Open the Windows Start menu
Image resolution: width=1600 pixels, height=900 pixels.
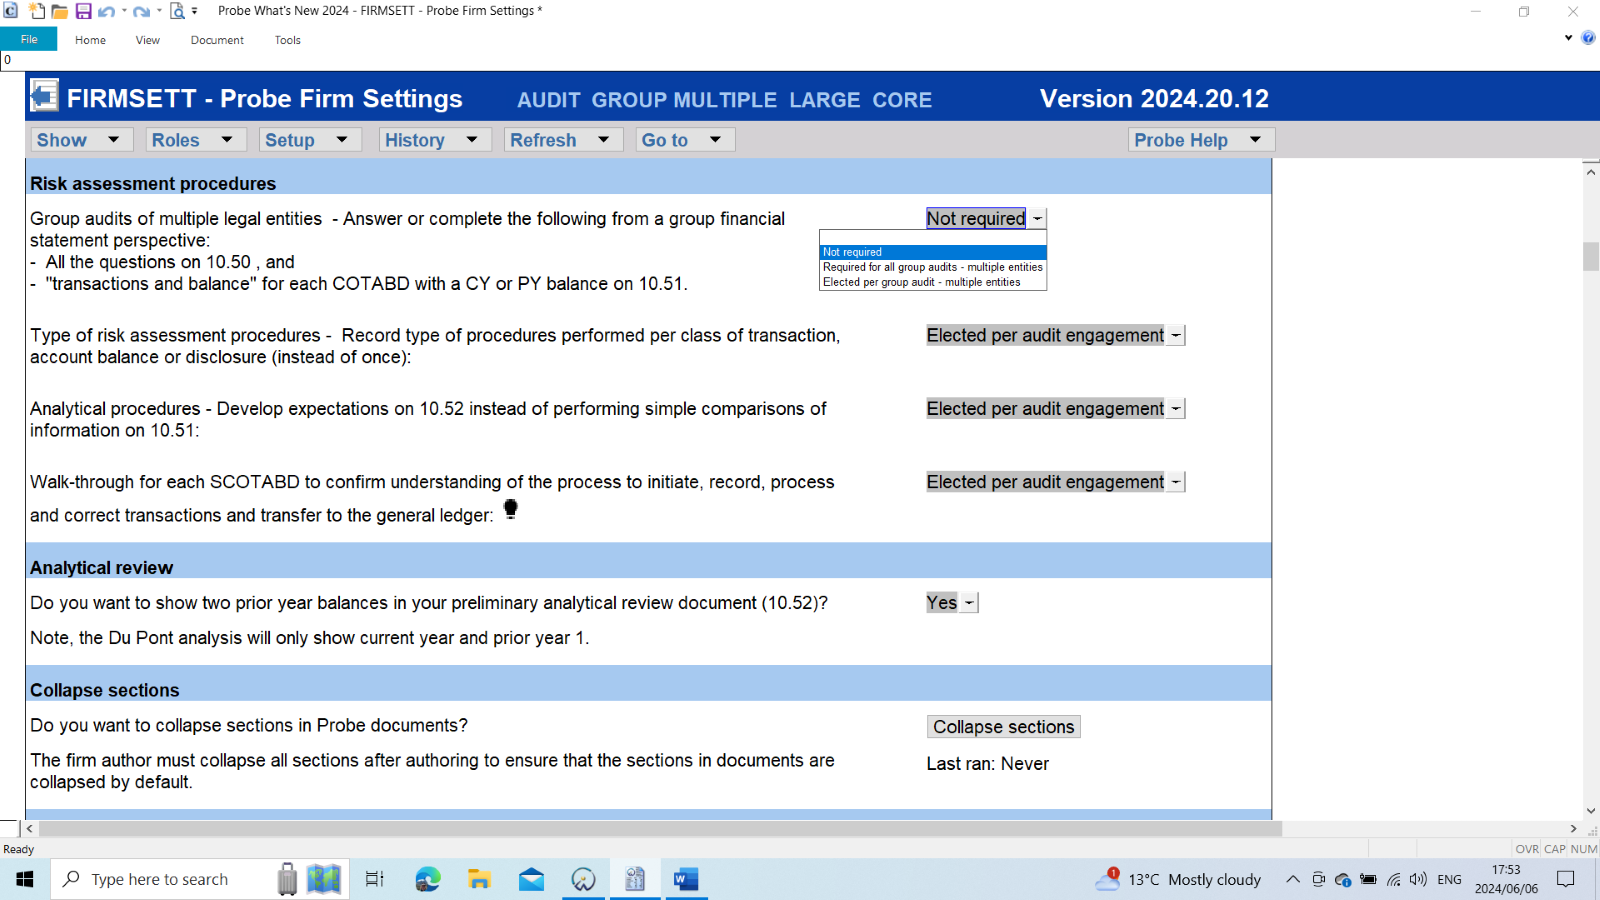click(x=25, y=879)
